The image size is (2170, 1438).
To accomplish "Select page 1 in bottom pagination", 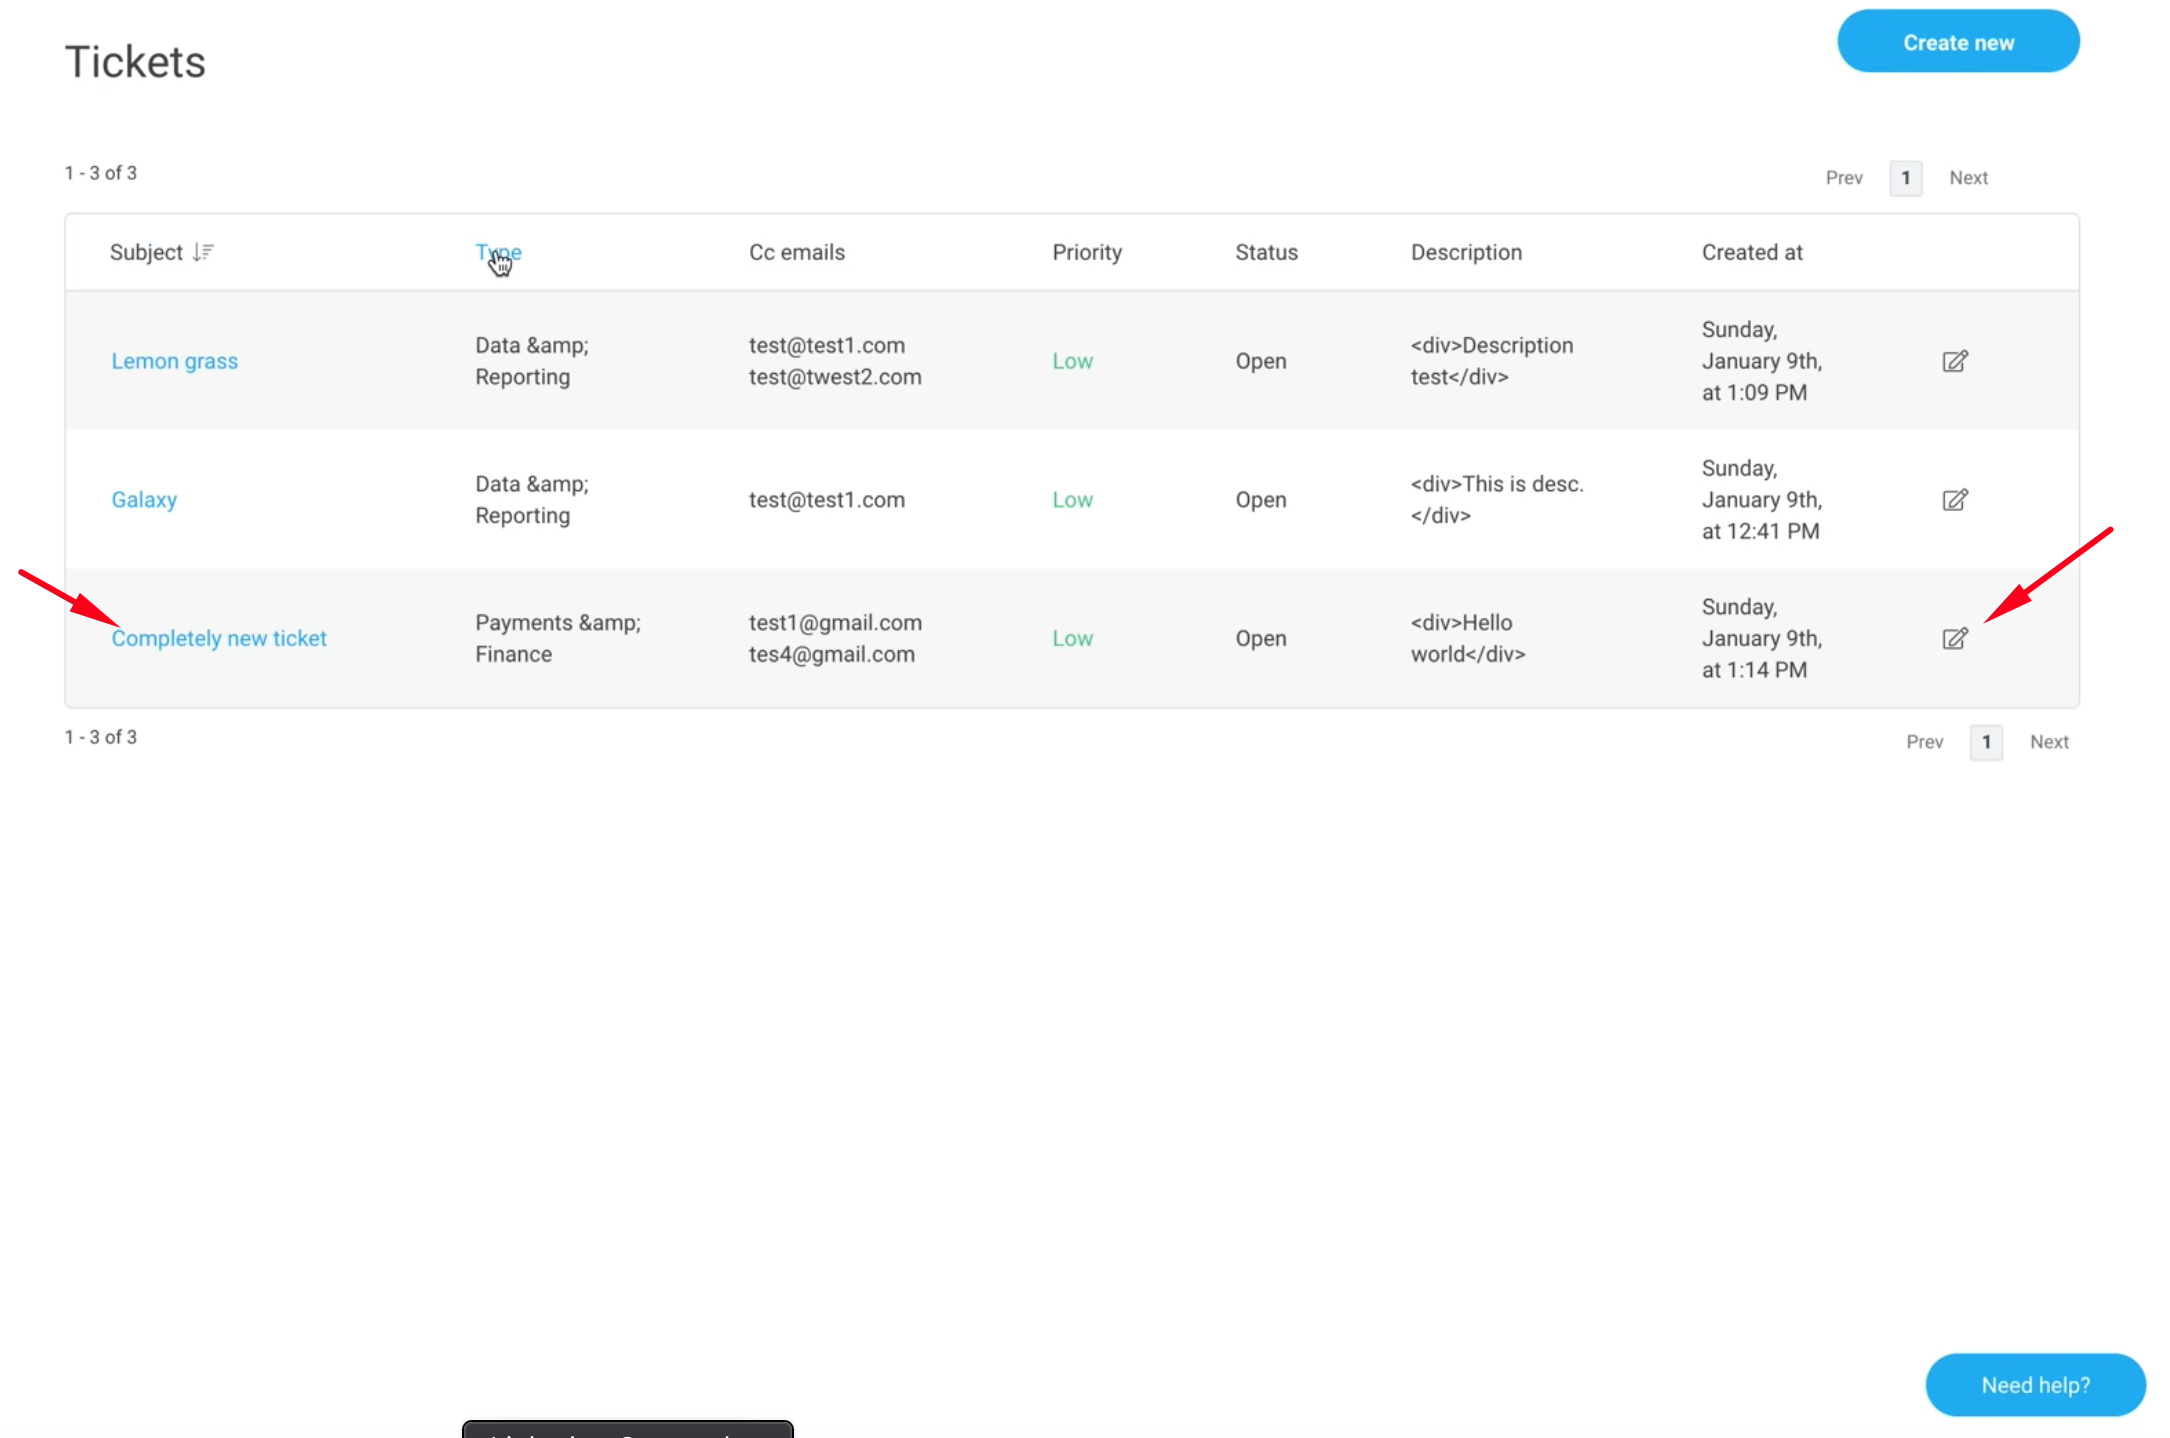I will [x=1986, y=742].
